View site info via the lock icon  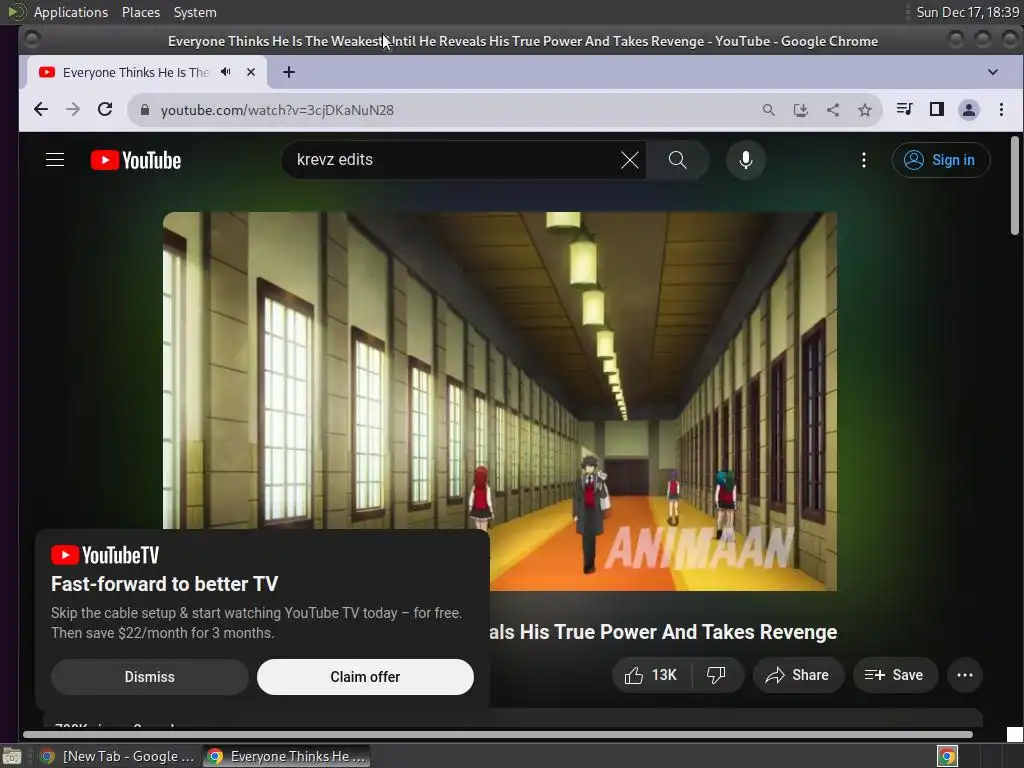click(x=145, y=110)
